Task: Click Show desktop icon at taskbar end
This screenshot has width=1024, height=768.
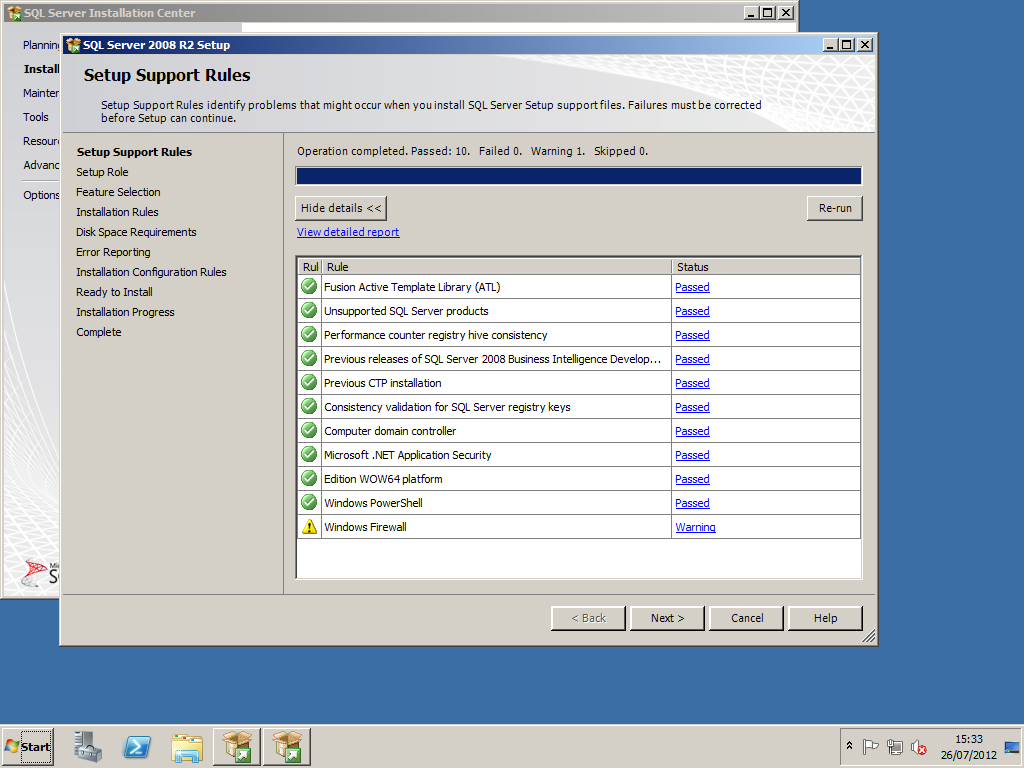Action: coord(1012,747)
